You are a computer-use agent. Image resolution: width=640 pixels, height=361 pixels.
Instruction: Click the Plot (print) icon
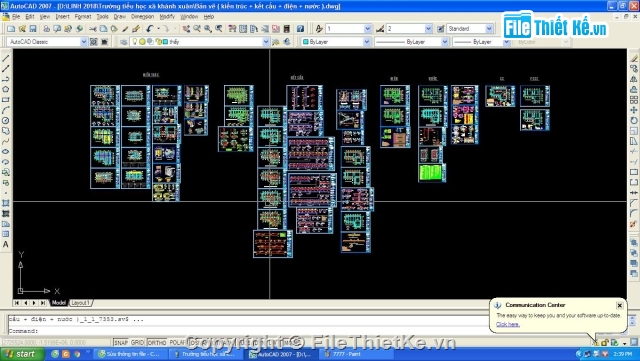pos(47,29)
